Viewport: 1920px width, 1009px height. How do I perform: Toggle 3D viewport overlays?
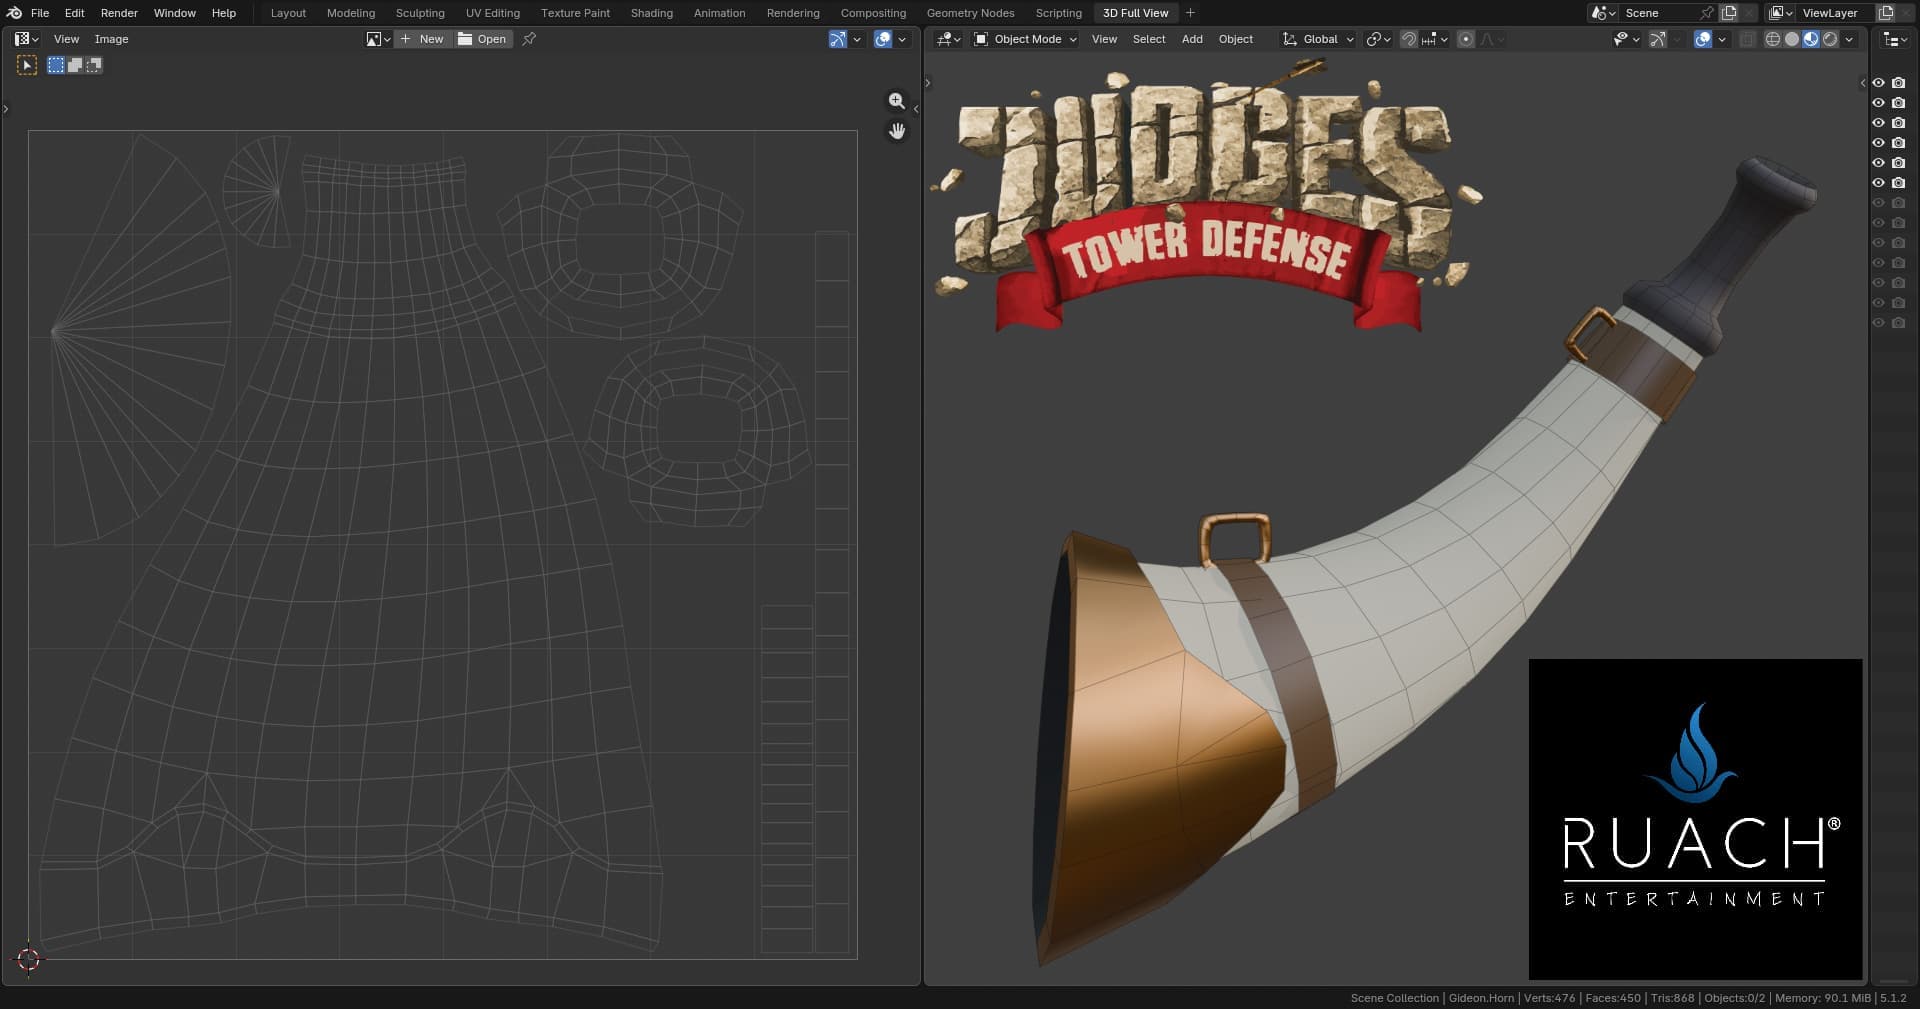[1703, 39]
